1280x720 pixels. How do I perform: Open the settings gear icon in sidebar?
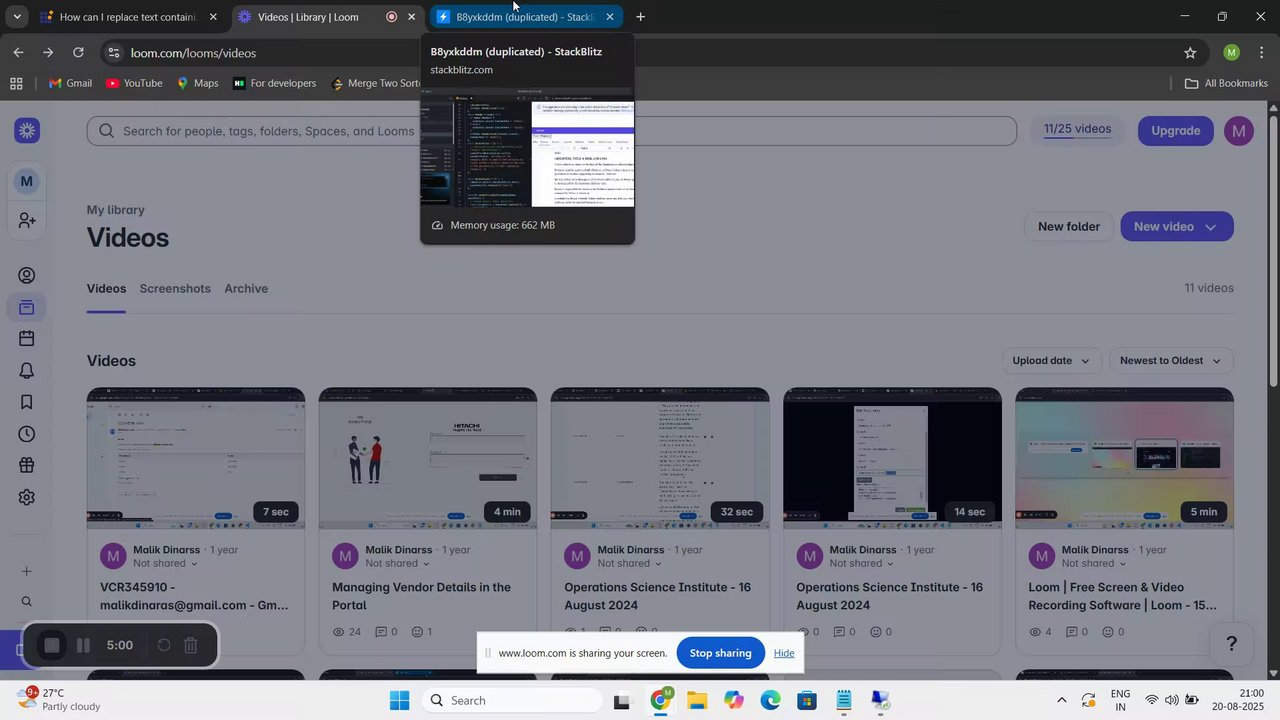click(27, 497)
